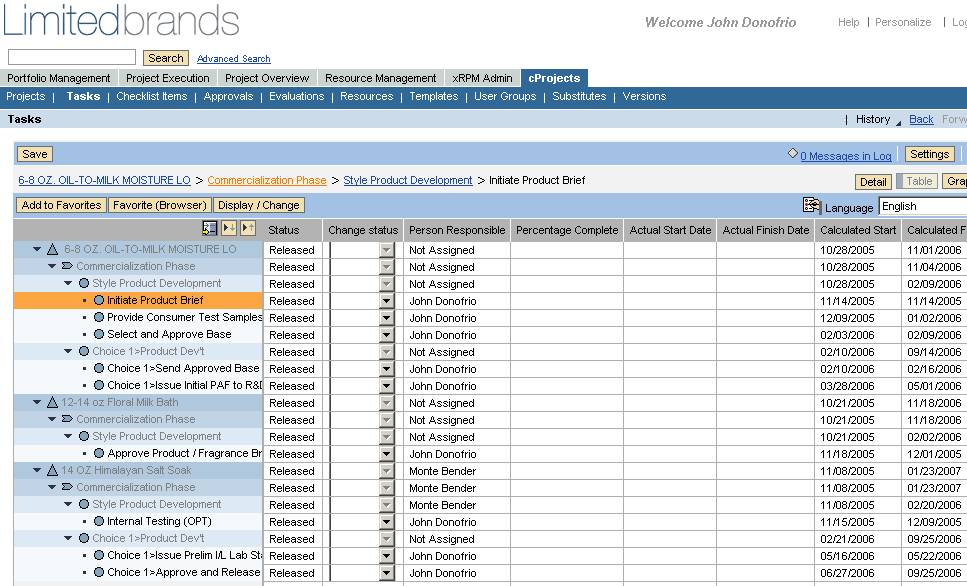
Task: Click the circle icon beside Internal Testing (OPT)
Action: 99,521
